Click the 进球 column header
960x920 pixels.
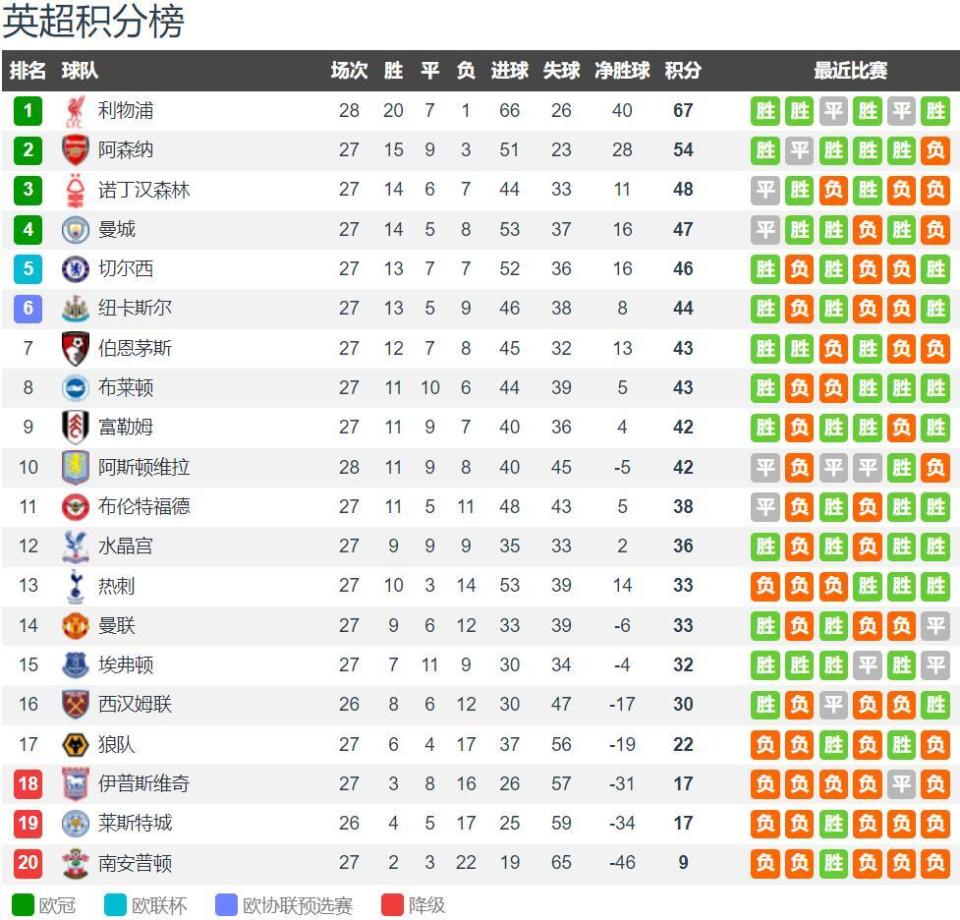pos(509,71)
